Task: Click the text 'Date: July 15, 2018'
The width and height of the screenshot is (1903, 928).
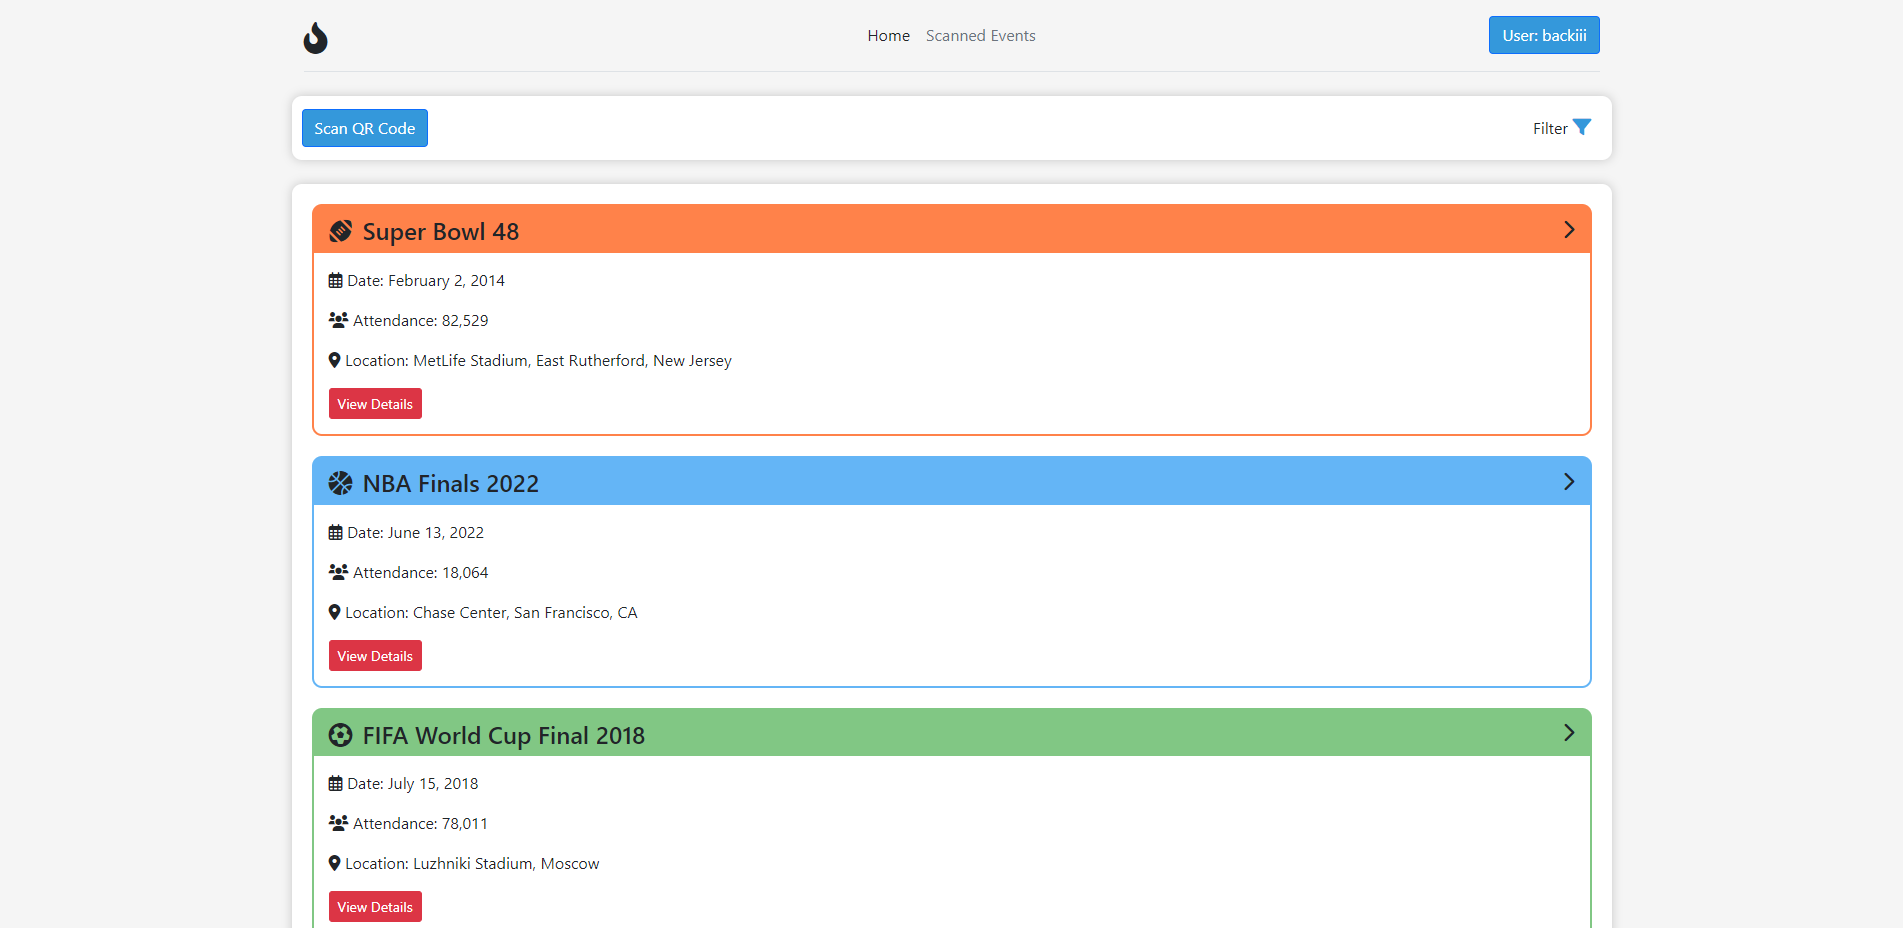Action: (x=412, y=784)
